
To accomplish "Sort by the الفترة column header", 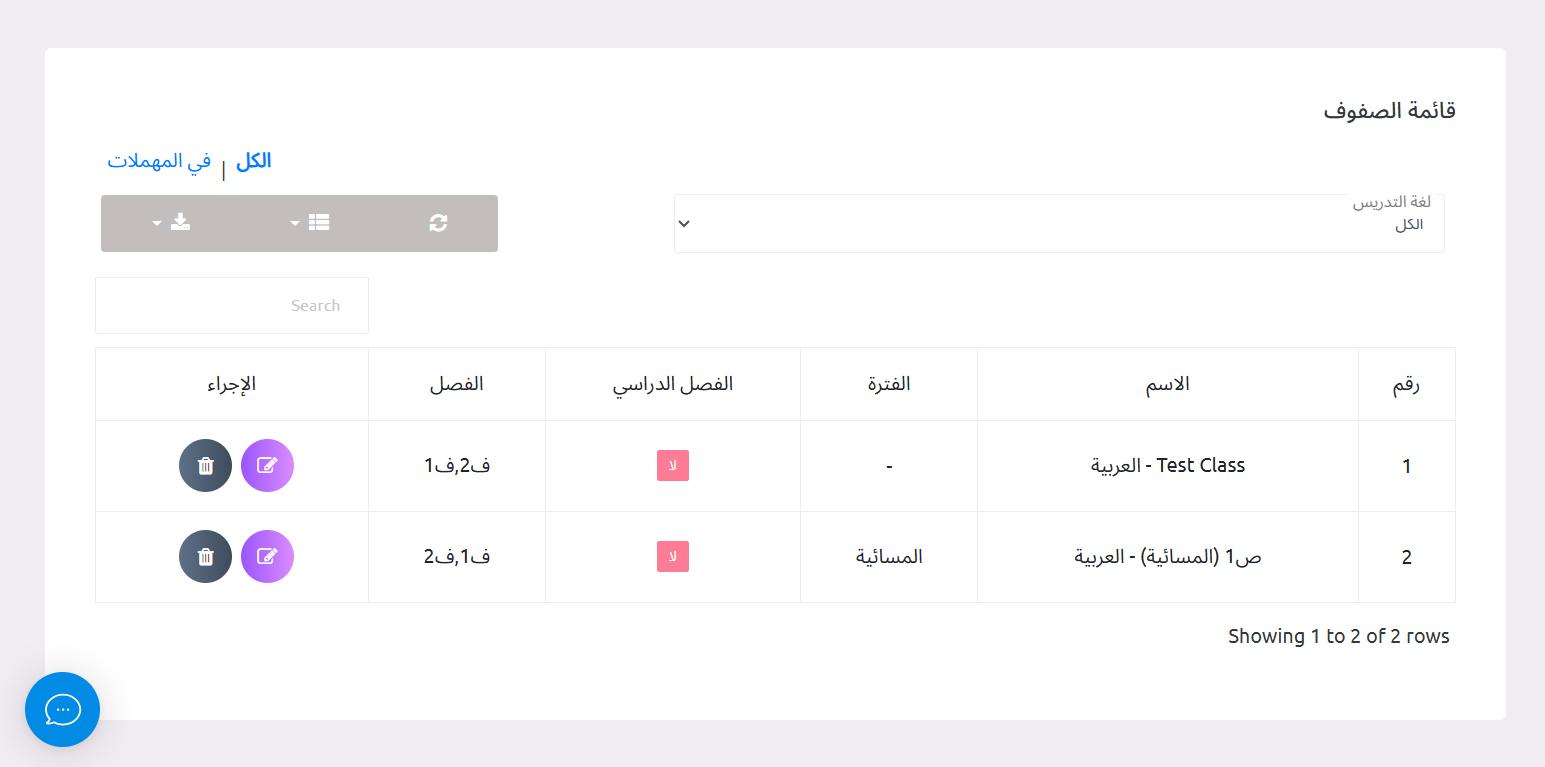I will 888,384.
